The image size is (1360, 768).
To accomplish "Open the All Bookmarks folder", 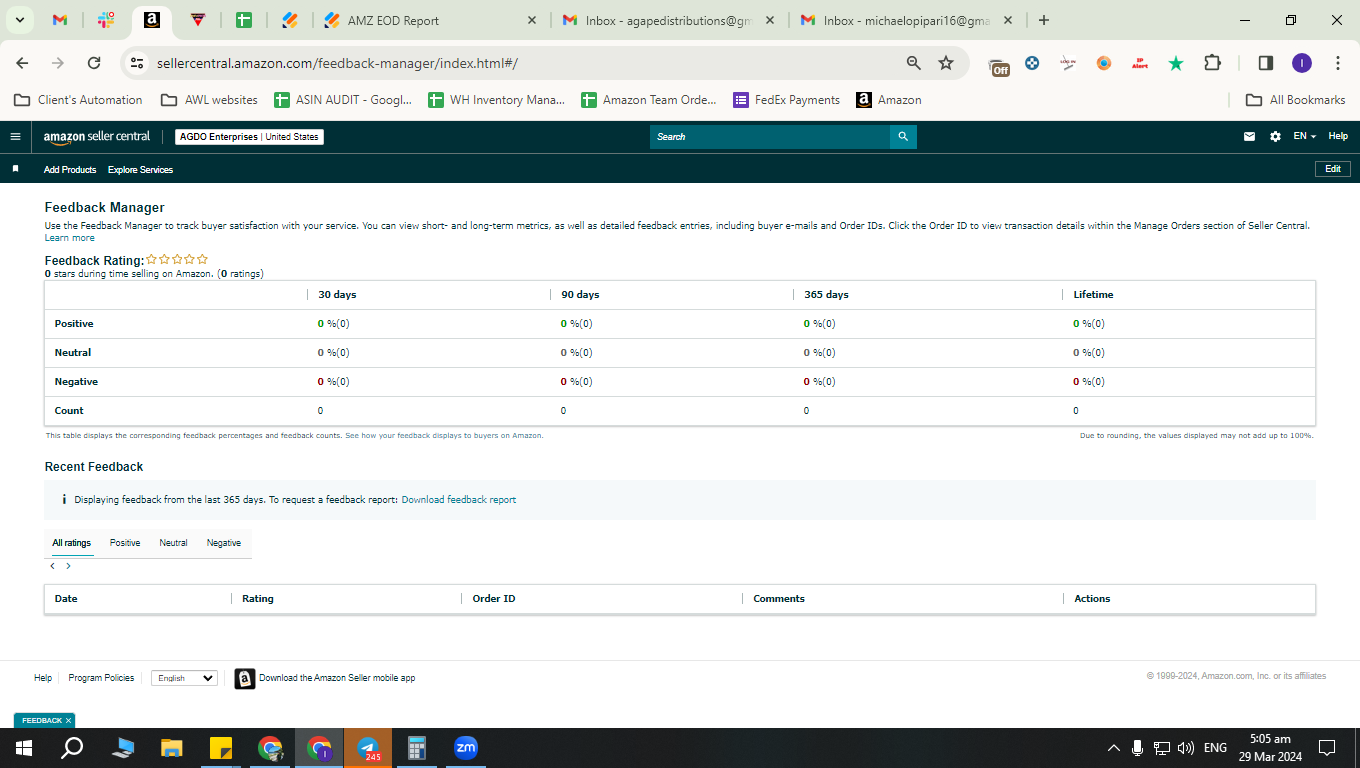I will click(x=1295, y=100).
